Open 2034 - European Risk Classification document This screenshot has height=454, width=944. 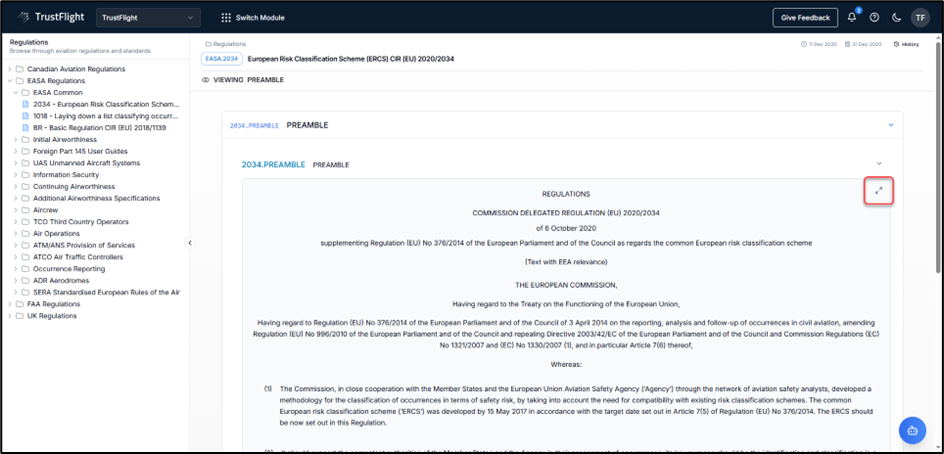pos(101,104)
